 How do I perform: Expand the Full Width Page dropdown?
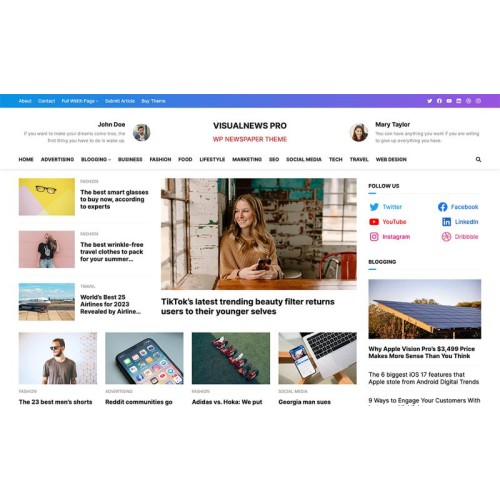coord(80,101)
